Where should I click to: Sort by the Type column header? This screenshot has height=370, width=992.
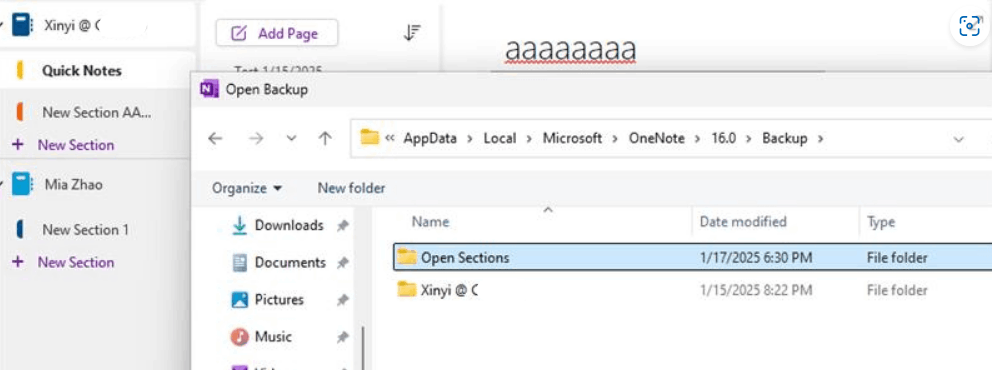(881, 222)
